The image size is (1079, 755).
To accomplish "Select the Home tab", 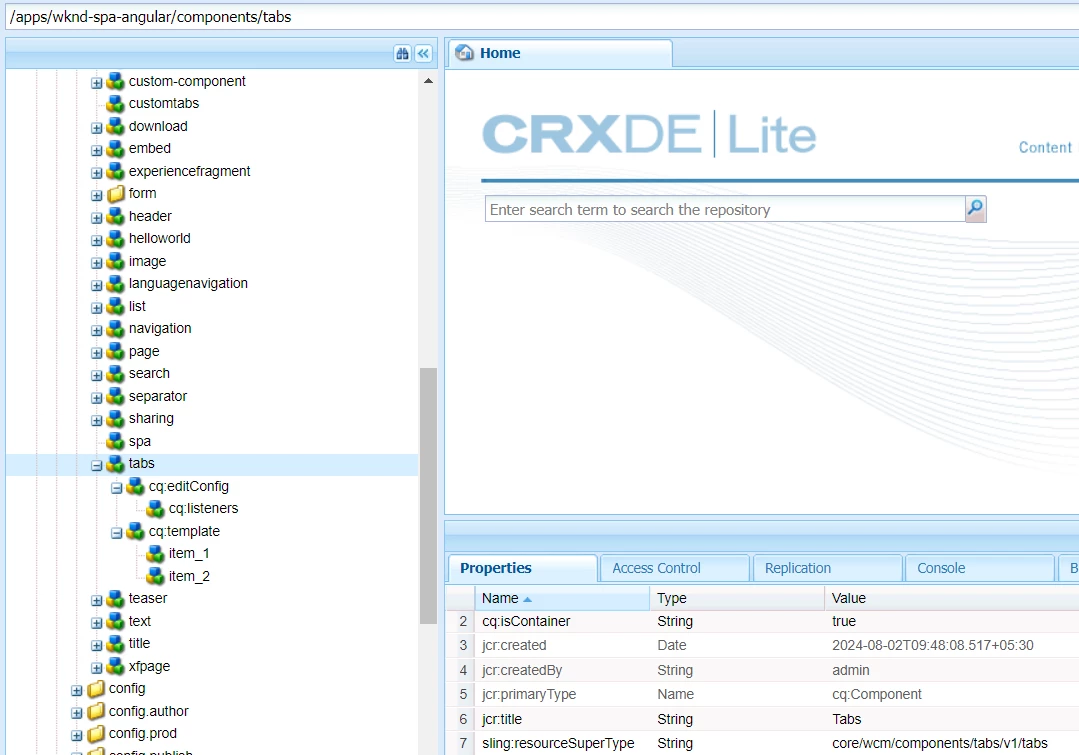I will 560,53.
